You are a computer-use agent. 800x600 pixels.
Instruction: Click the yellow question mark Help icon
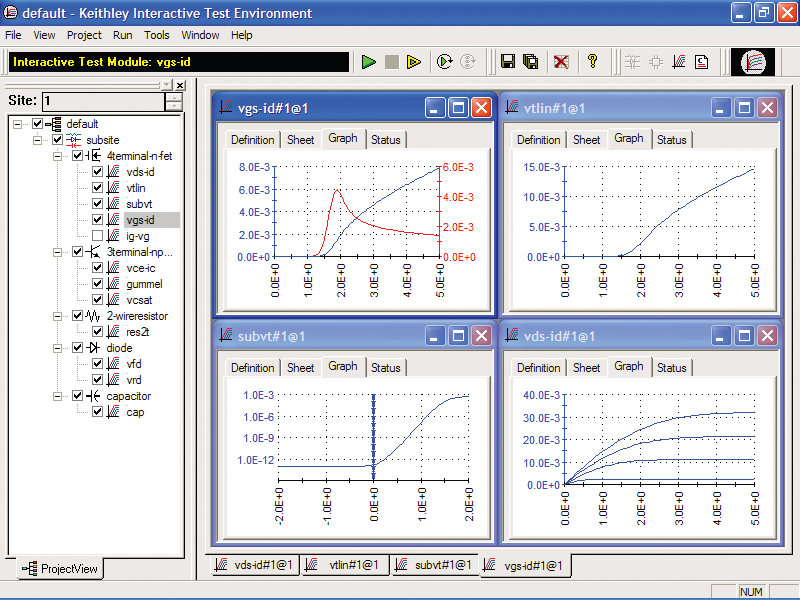[592, 61]
